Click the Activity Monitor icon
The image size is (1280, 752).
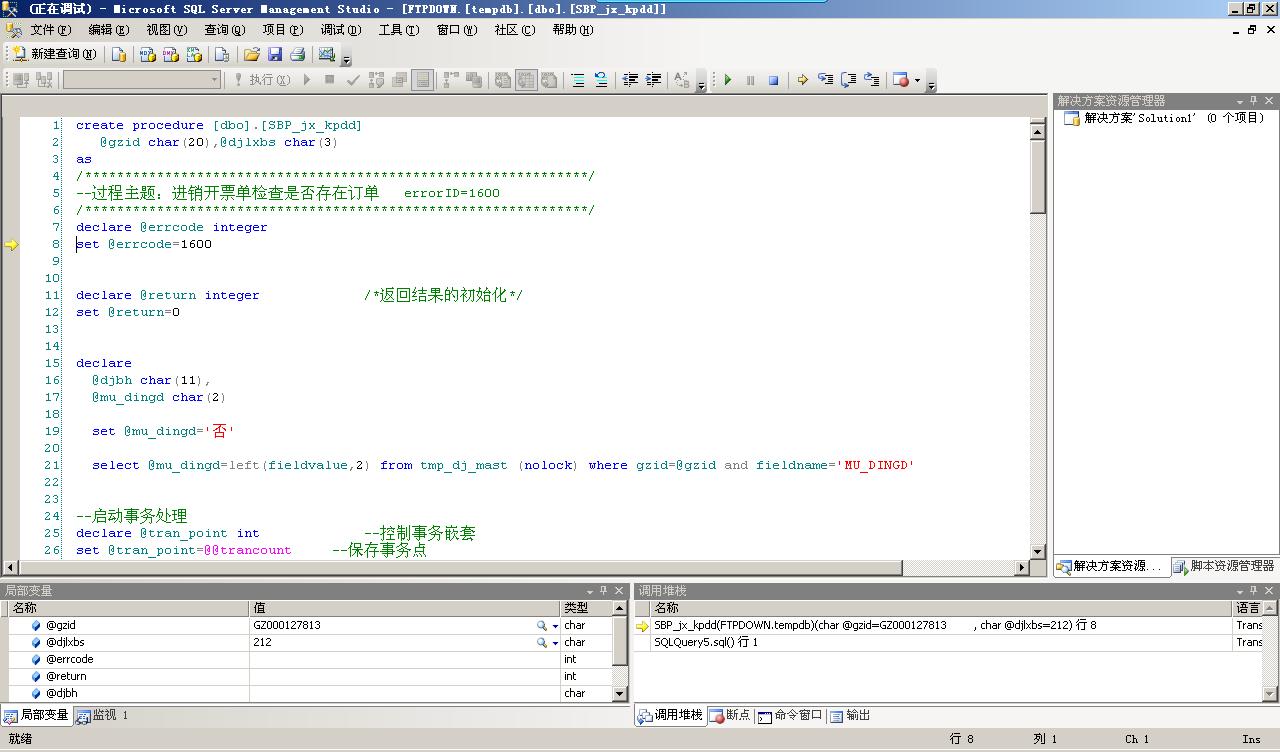tap(327, 54)
